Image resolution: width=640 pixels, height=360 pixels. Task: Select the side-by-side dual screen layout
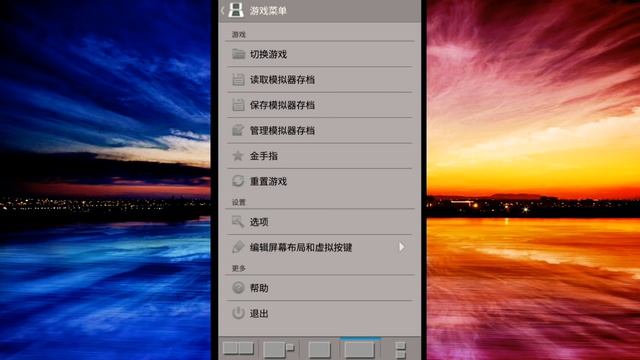[x=238, y=349]
